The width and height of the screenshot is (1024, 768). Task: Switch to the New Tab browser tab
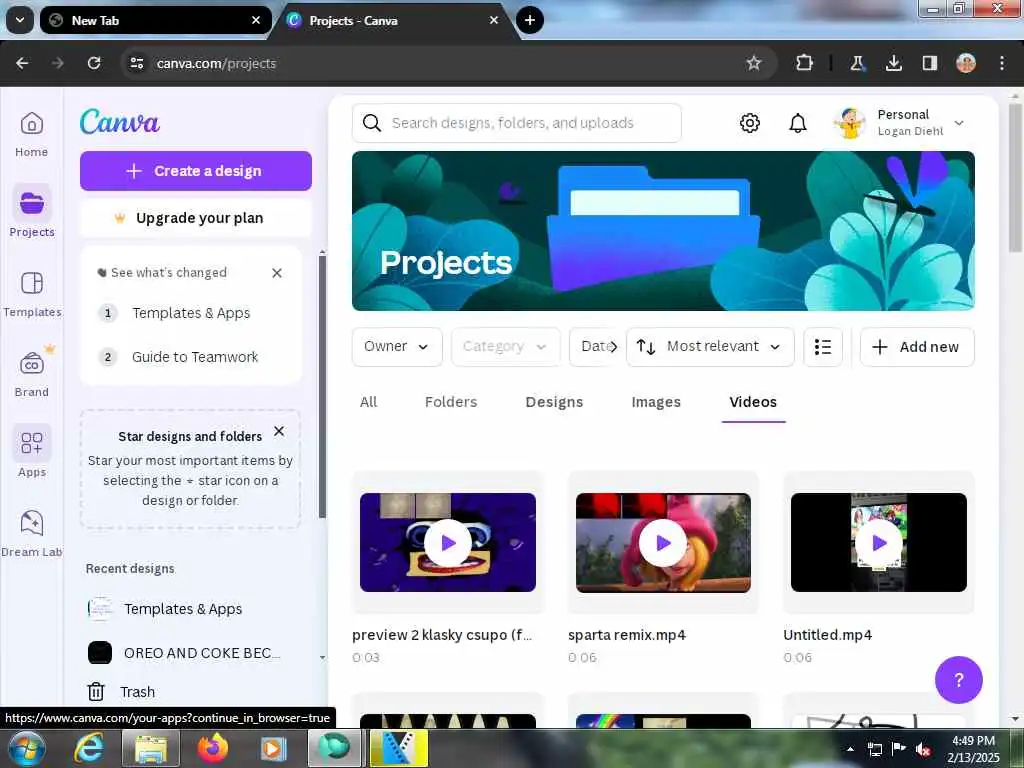(155, 20)
